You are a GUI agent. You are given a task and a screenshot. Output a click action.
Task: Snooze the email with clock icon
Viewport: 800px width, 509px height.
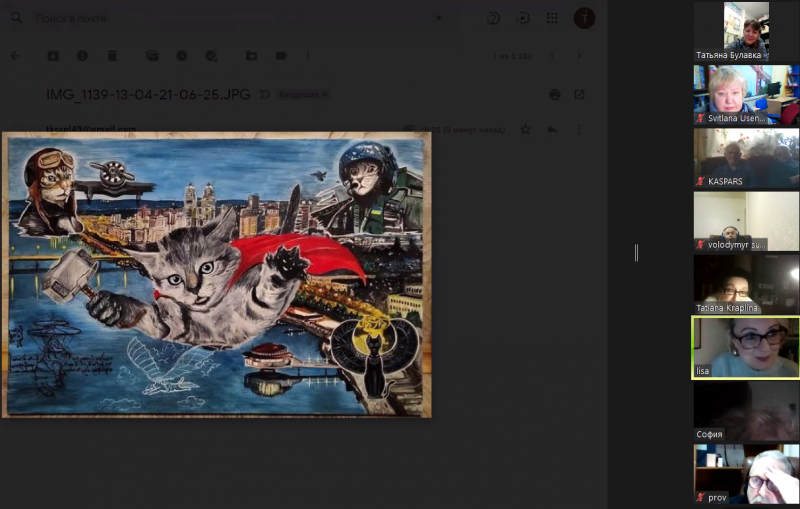tap(182, 56)
